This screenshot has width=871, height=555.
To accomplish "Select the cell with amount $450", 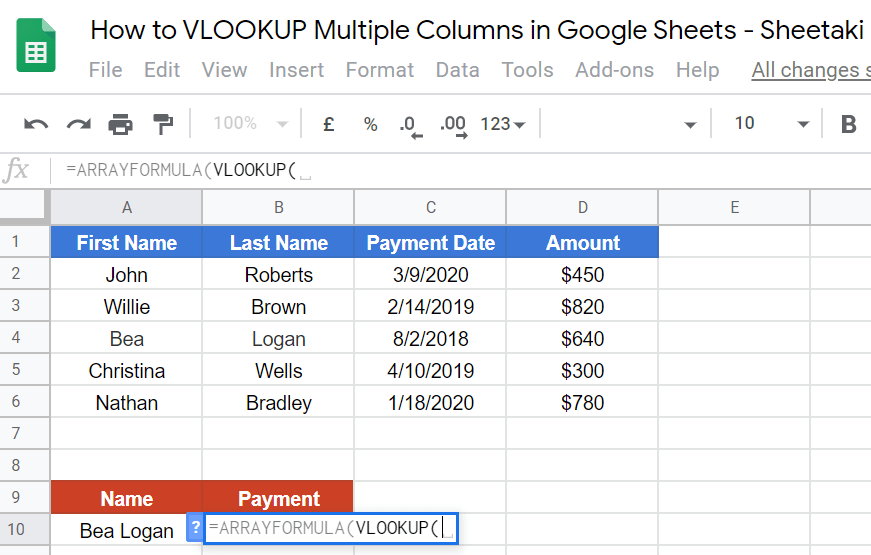I will pos(582,274).
